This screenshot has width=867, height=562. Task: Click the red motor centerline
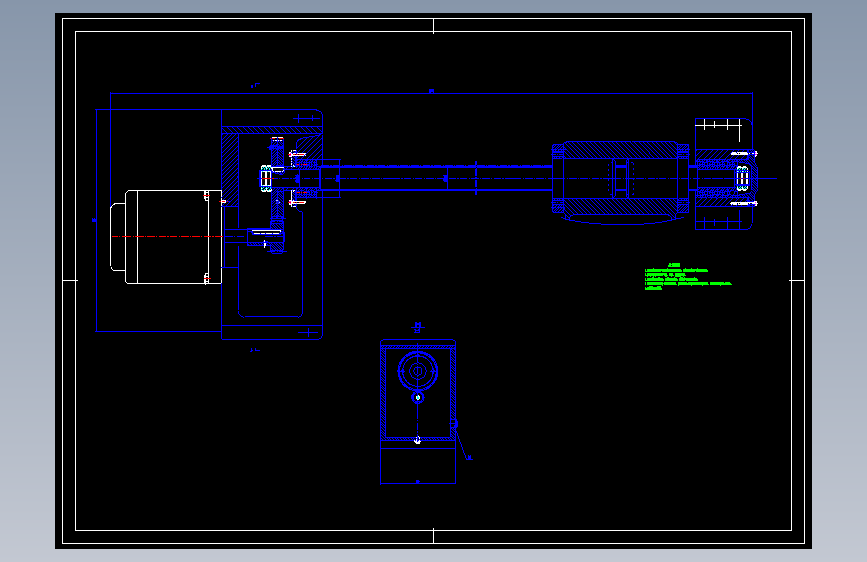pos(167,237)
